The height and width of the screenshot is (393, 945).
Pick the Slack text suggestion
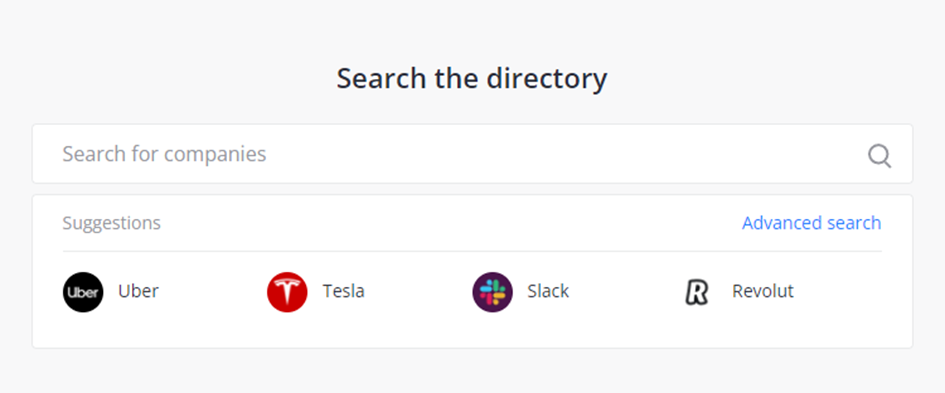(x=548, y=291)
